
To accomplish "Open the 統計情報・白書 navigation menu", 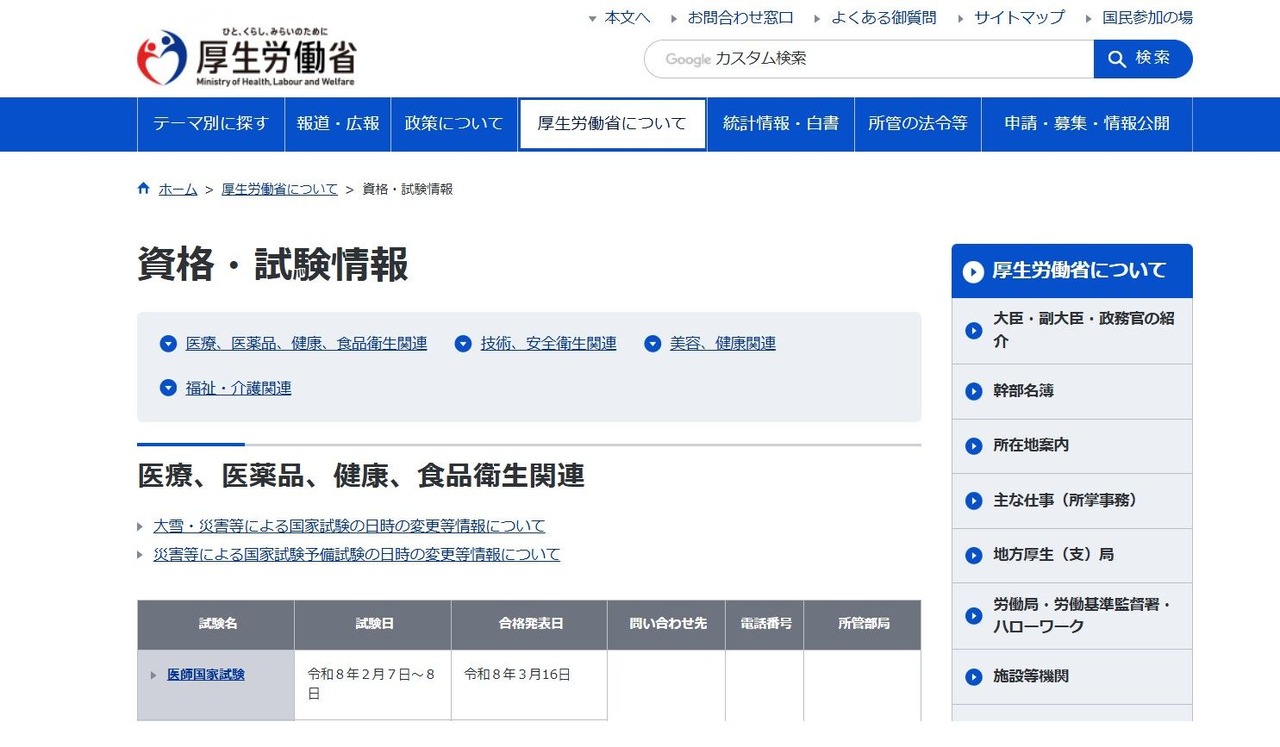I will point(780,124).
